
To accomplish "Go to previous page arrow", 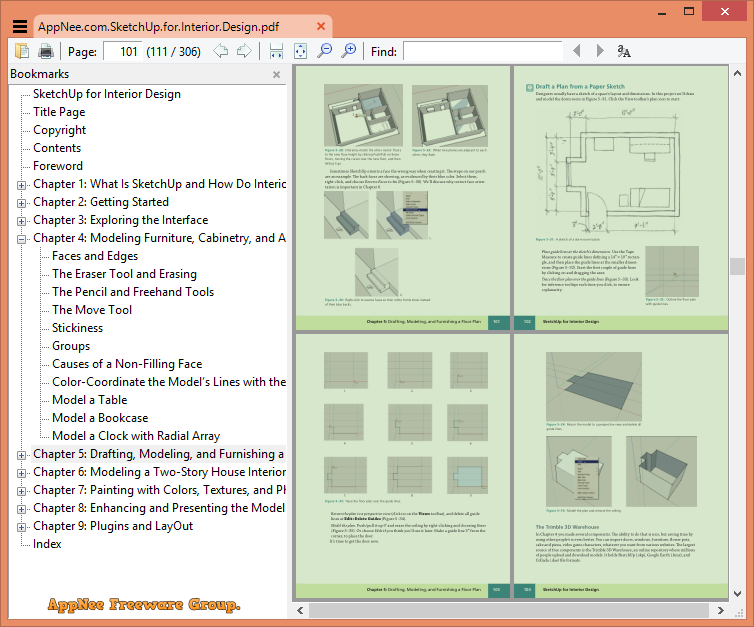I will (221, 51).
